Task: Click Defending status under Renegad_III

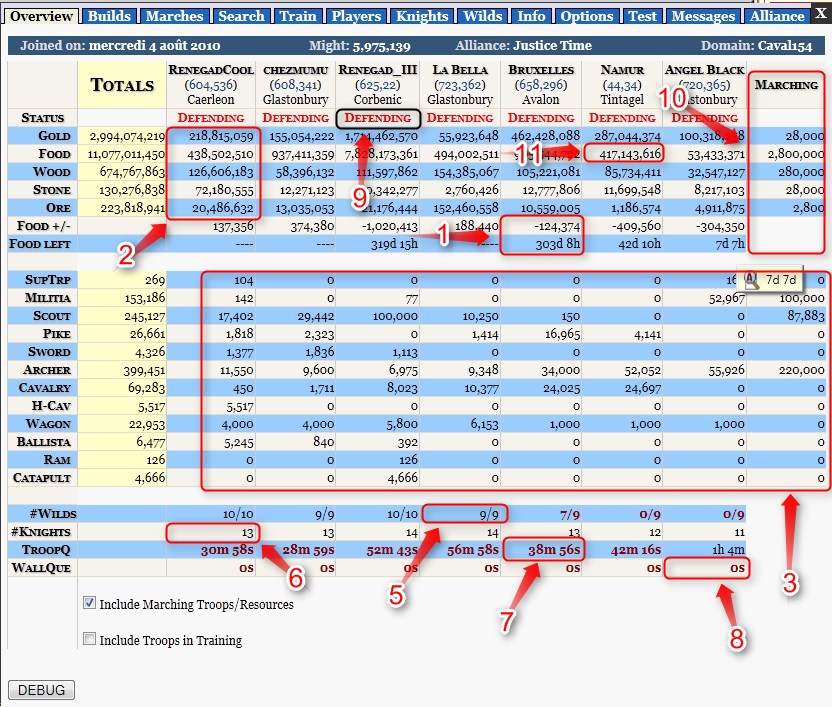Action: coord(378,118)
